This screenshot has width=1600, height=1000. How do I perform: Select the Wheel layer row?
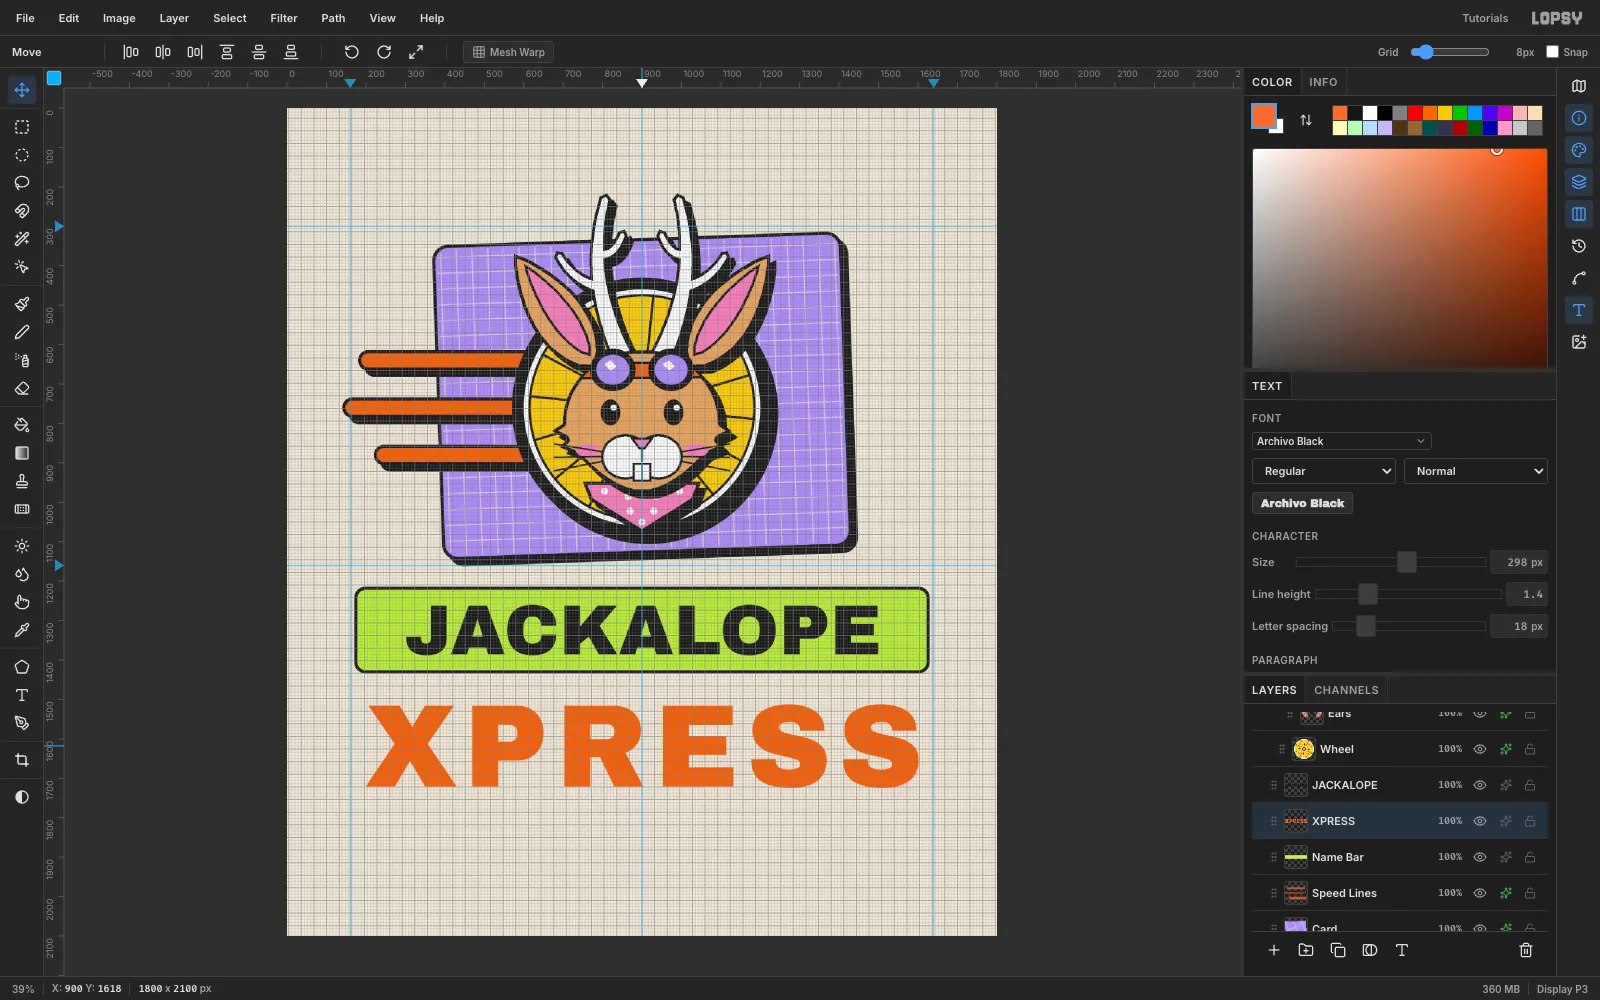click(x=1400, y=749)
